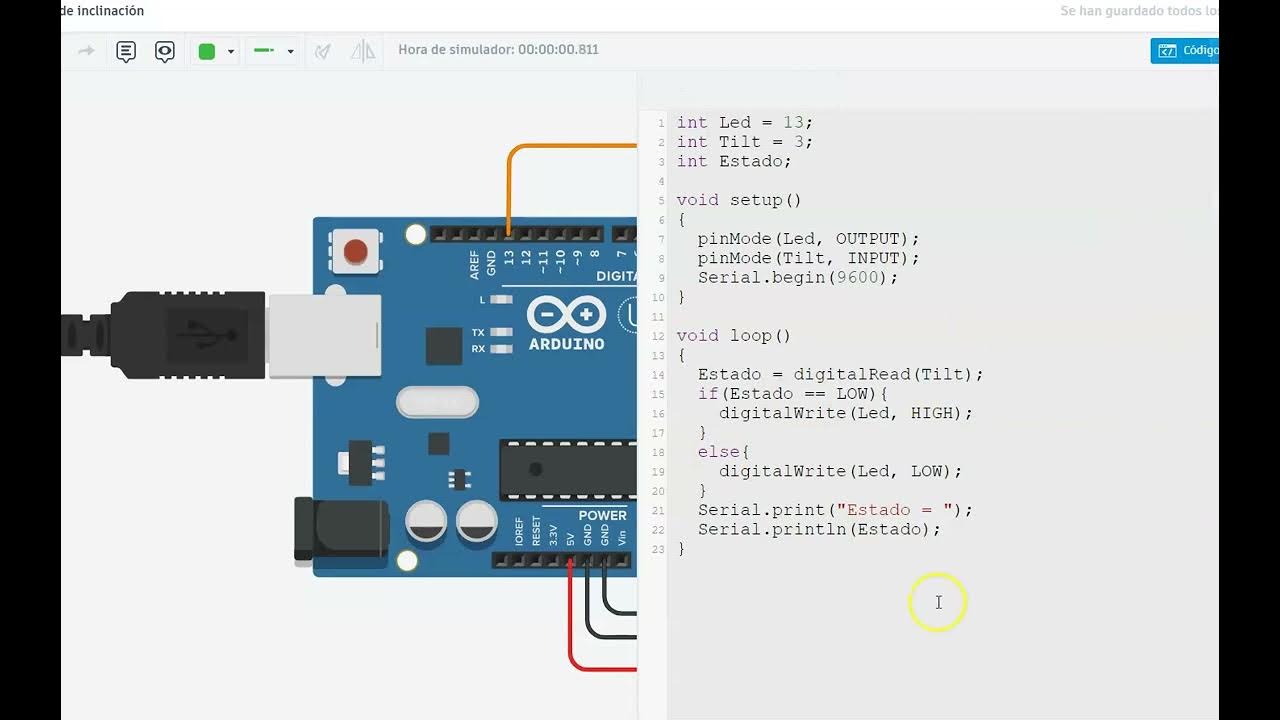Click the project title 'de inclinación'

(102, 11)
